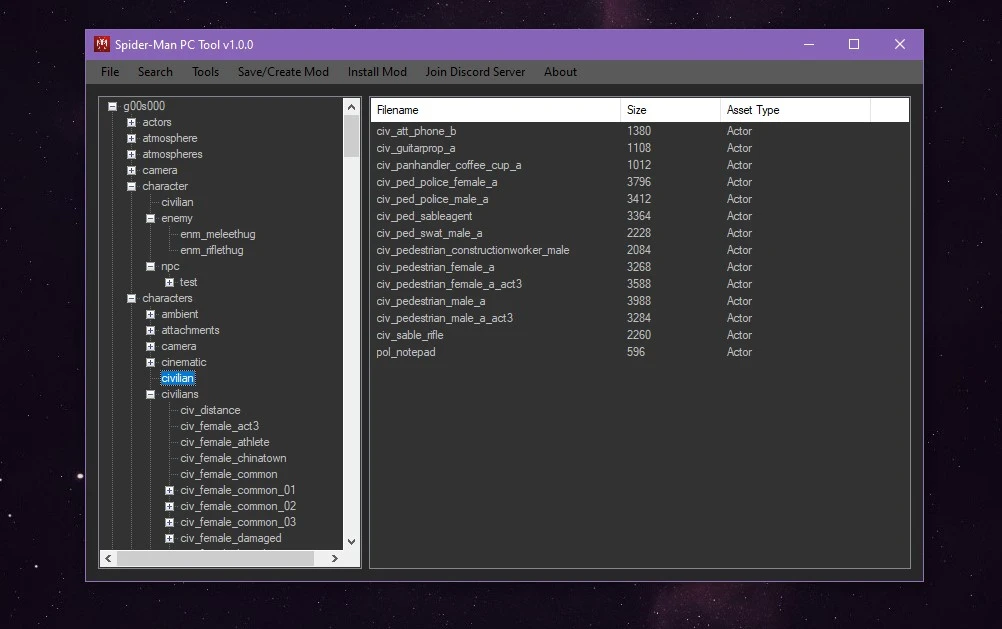Open the Tools menu
This screenshot has width=1002, height=629.
[205, 72]
